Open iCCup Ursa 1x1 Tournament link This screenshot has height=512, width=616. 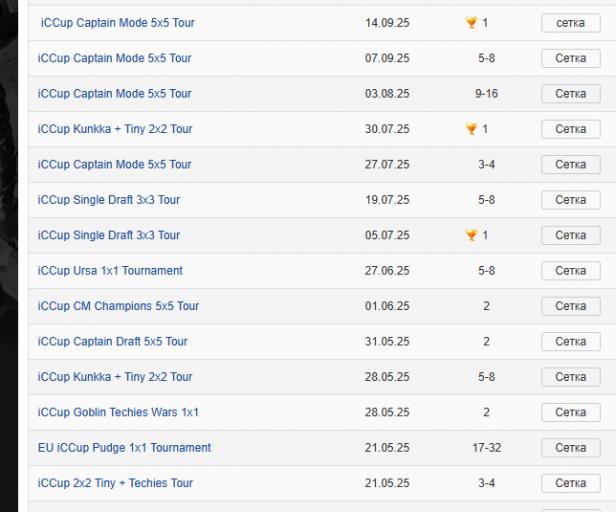(110, 271)
